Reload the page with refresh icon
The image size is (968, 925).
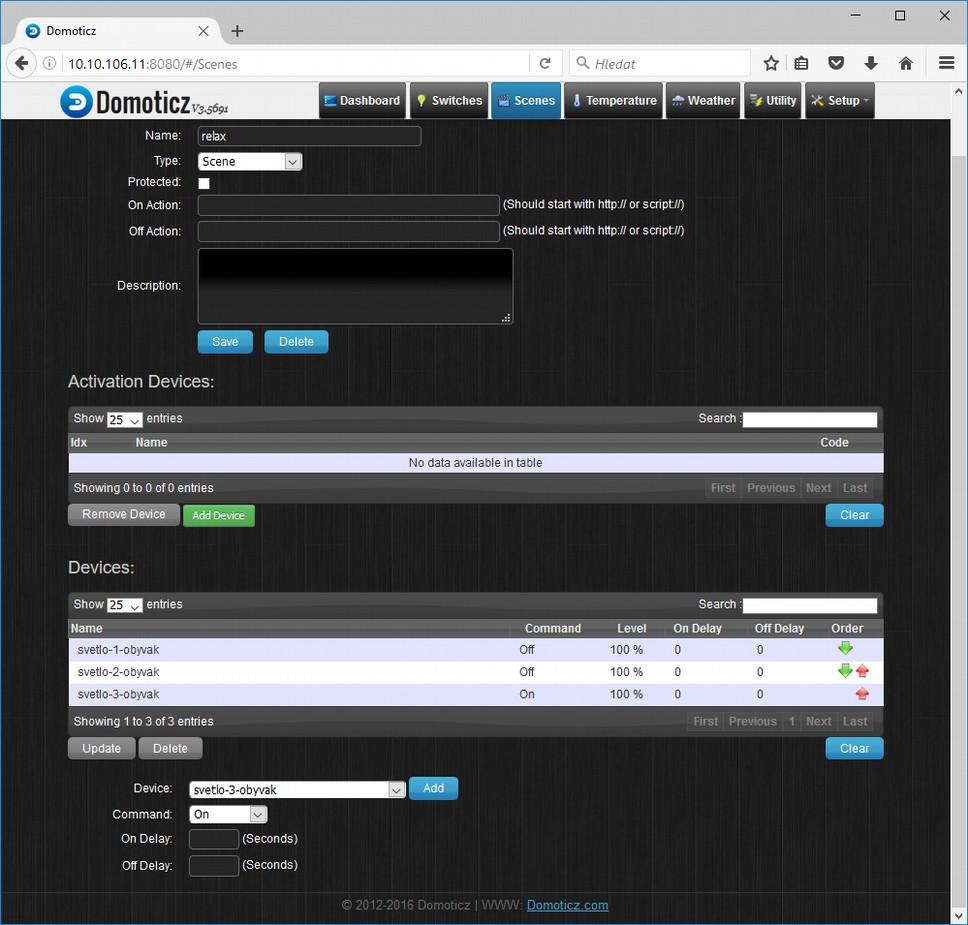click(545, 63)
